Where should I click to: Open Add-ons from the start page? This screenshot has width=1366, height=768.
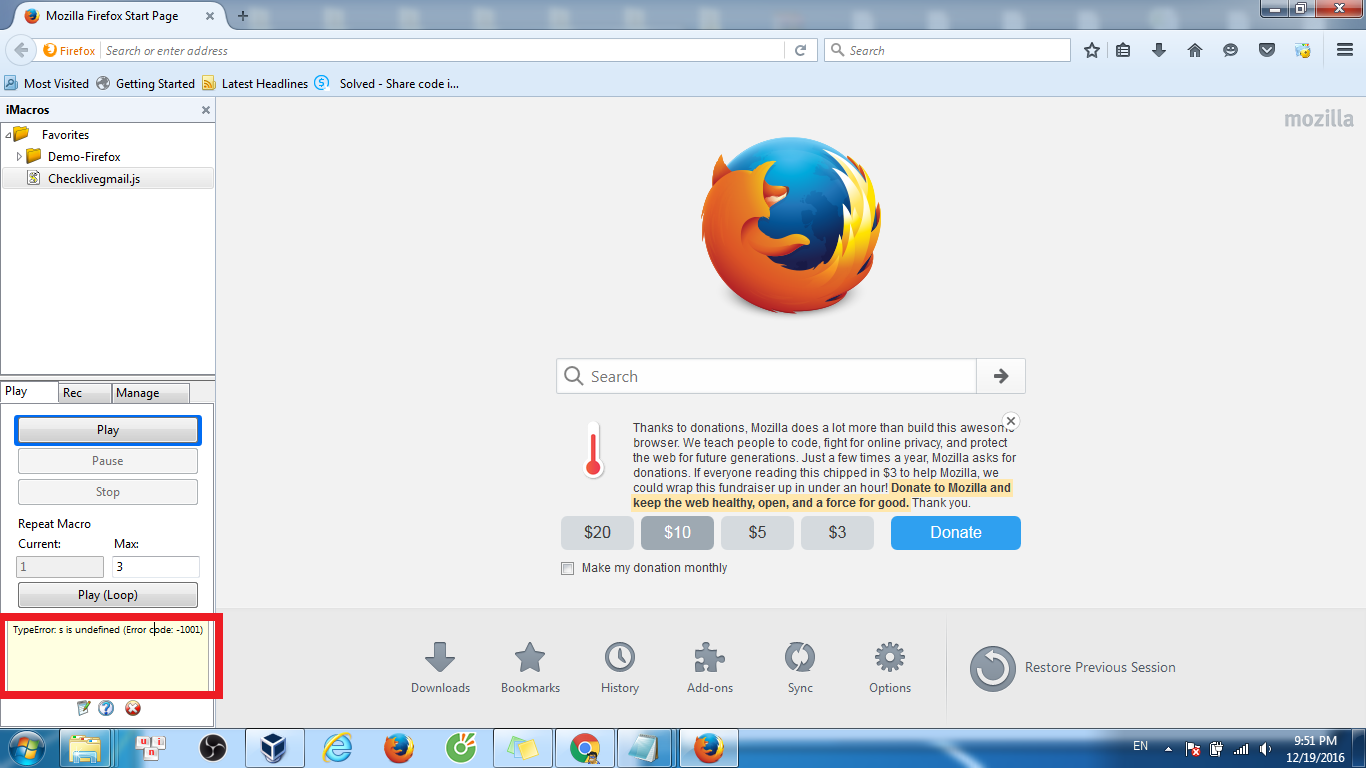[710, 668]
